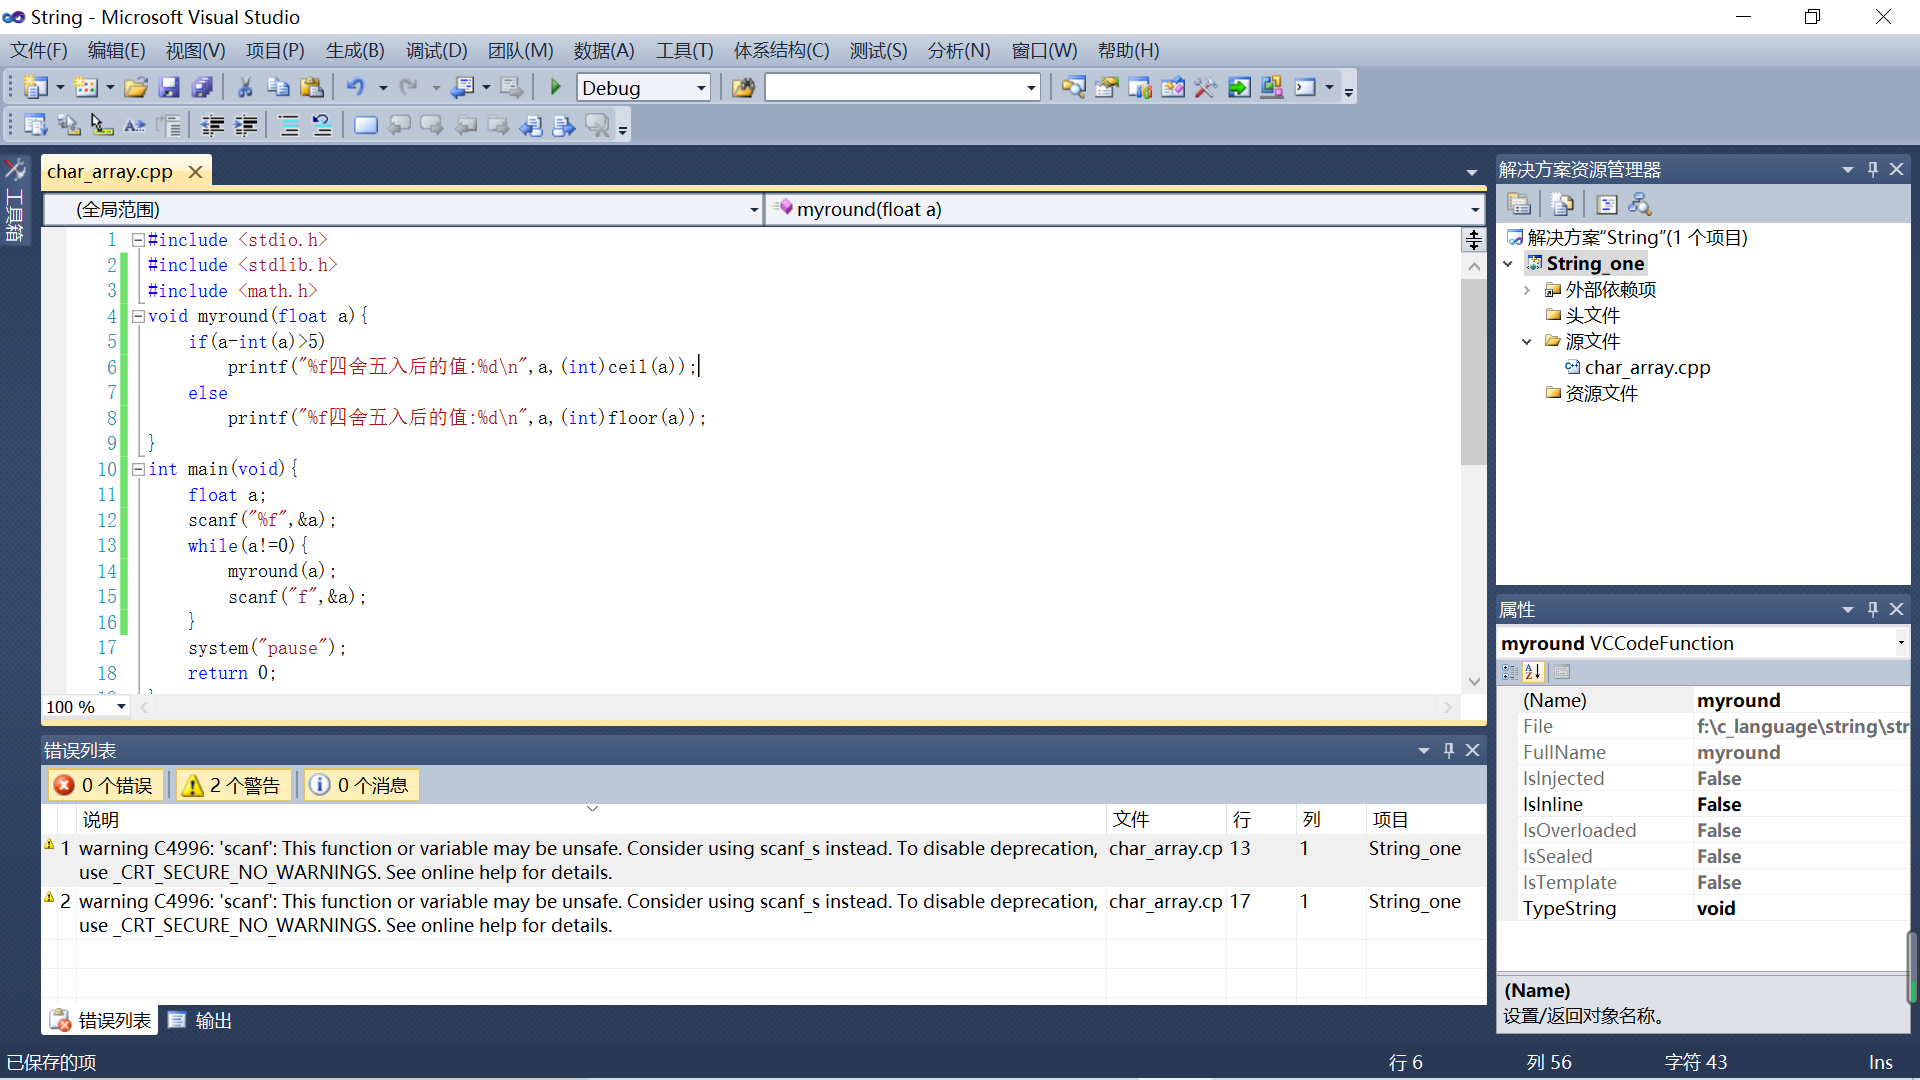The height and width of the screenshot is (1080, 1920).
Task: Click the Open File folder icon
Action: (136, 88)
